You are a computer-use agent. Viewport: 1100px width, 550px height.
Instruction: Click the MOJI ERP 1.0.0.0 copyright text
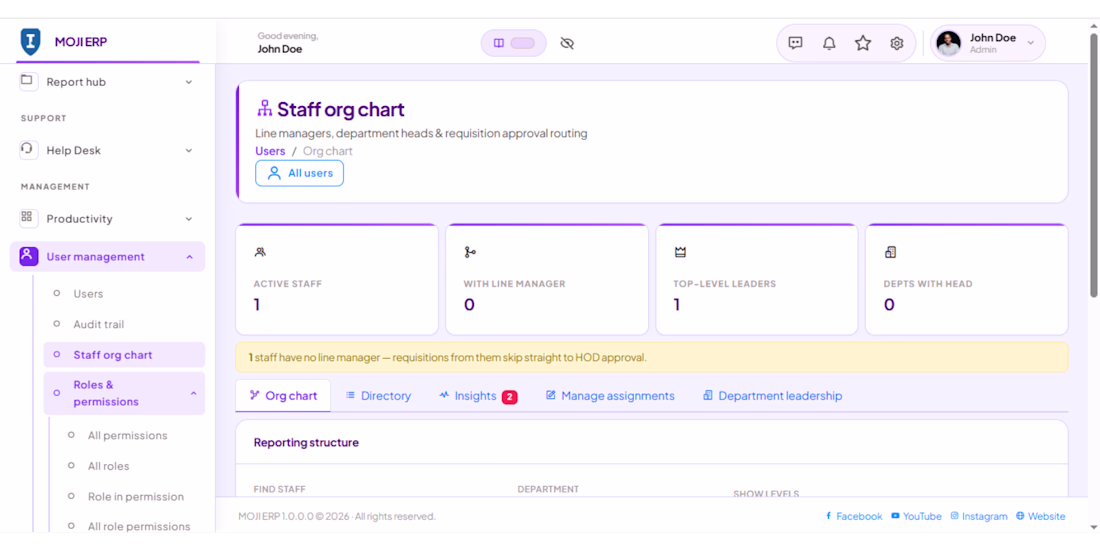(337, 516)
